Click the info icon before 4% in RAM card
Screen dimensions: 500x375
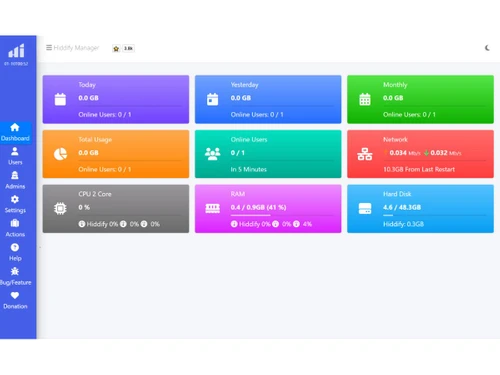[x=296, y=224]
